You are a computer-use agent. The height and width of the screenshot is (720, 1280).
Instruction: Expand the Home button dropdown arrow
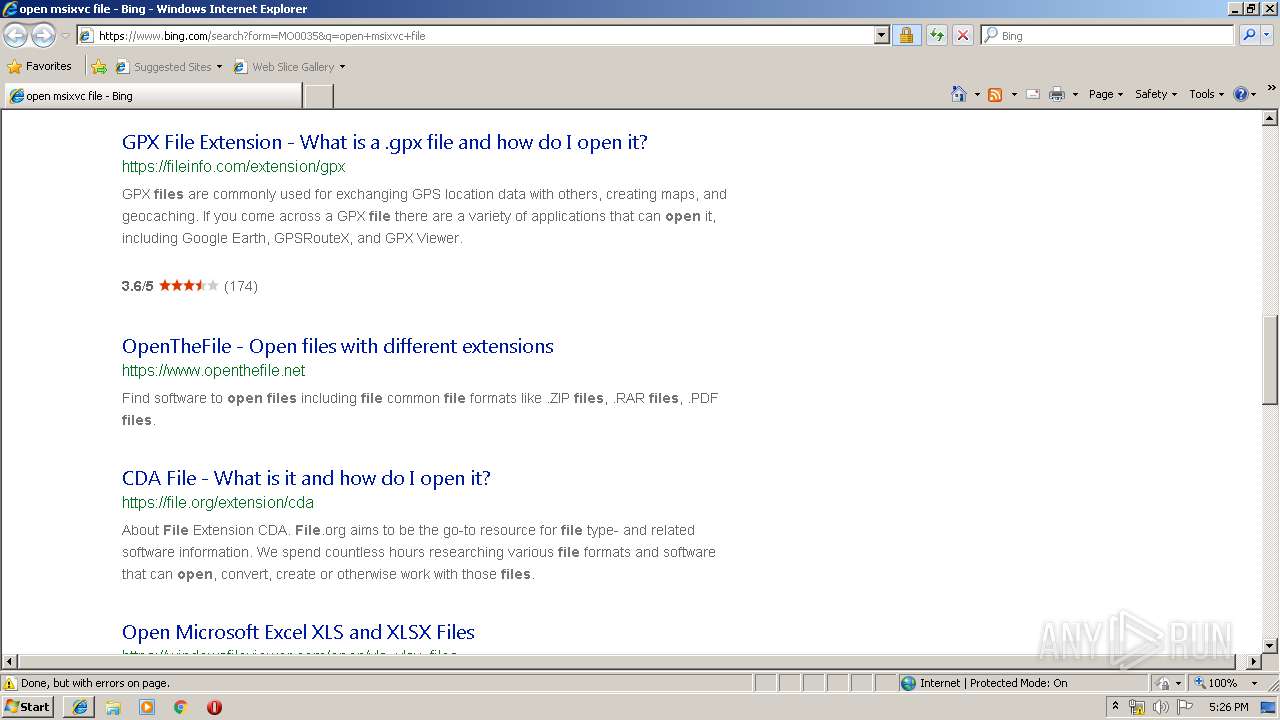click(977, 94)
